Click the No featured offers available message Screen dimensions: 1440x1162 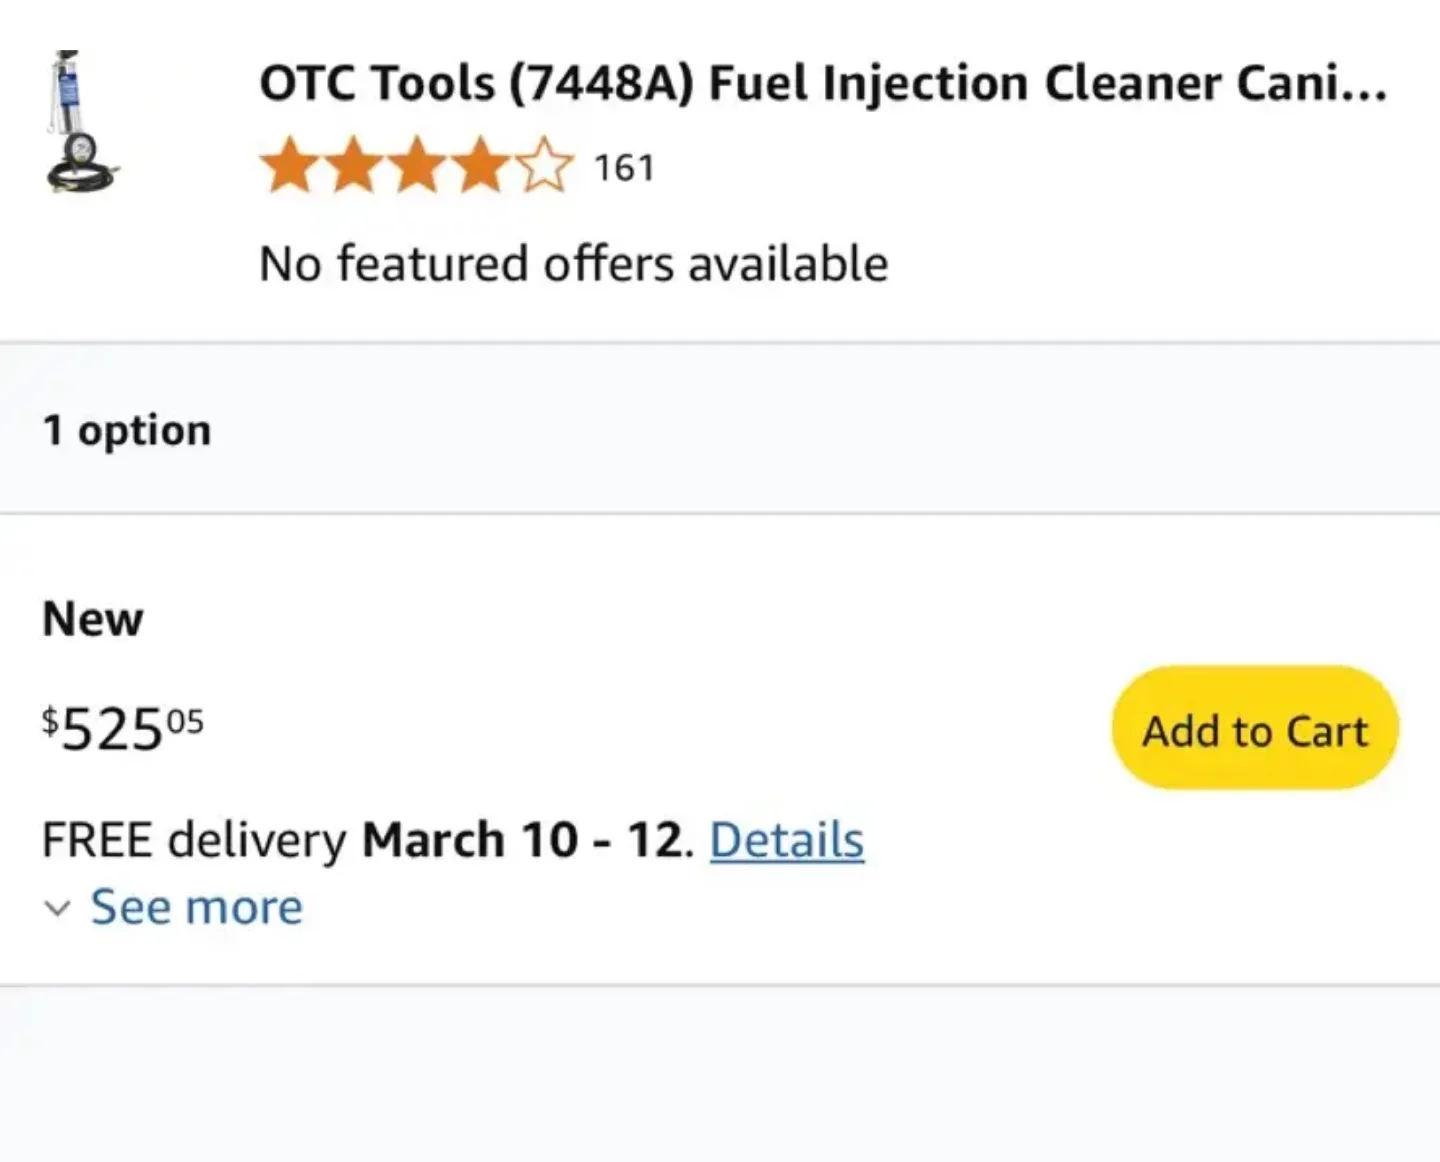tap(573, 262)
